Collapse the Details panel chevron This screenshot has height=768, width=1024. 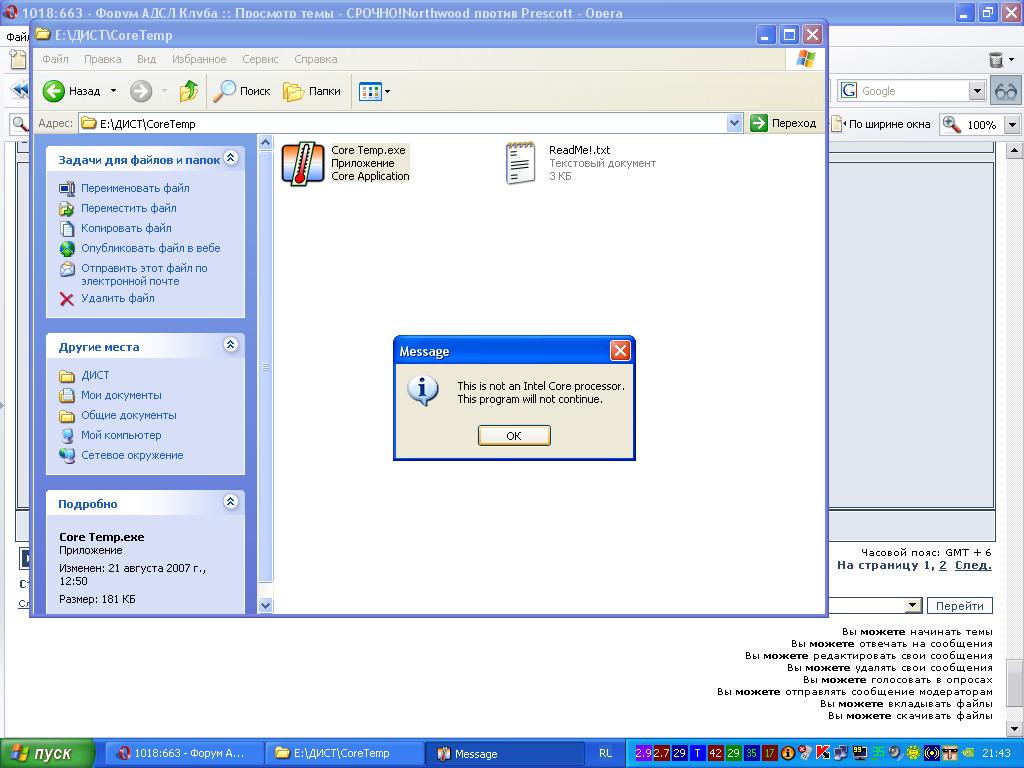(231, 502)
